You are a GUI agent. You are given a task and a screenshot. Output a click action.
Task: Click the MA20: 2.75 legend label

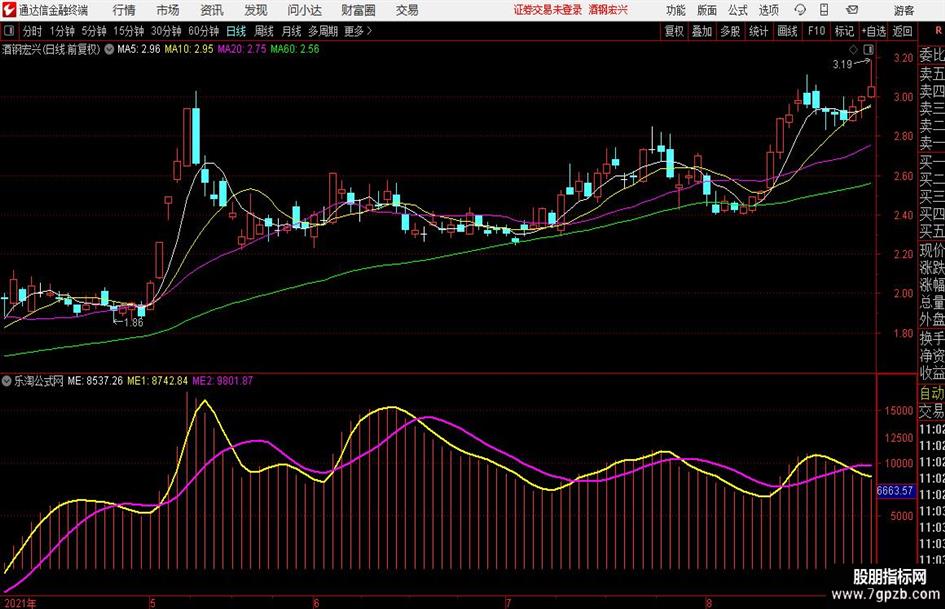(x=242, y=49)
